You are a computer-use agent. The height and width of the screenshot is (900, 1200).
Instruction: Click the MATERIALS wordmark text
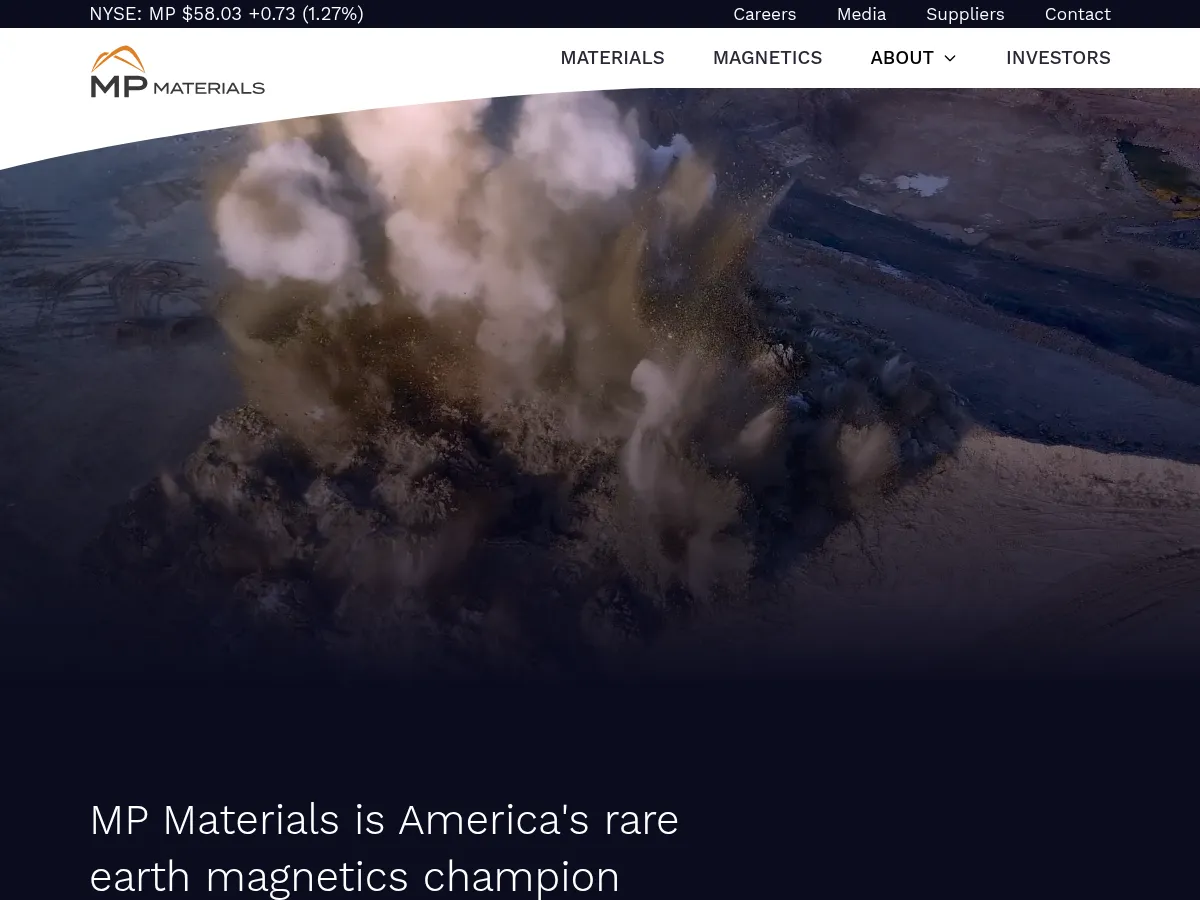212,87
